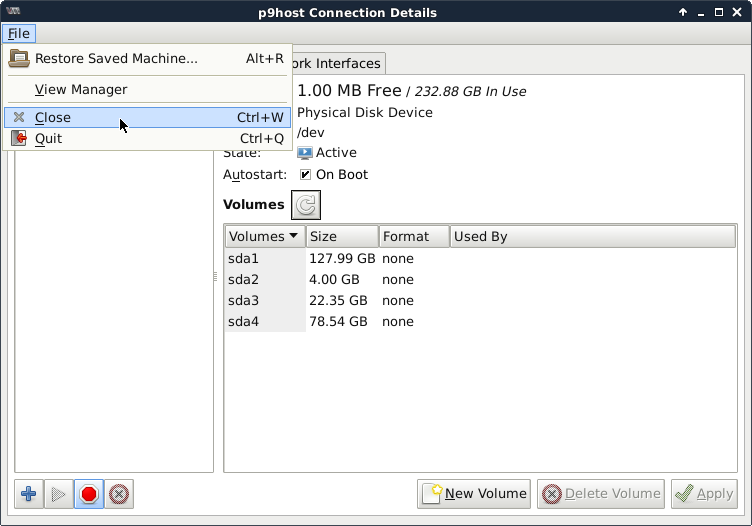This screenshot has height=526, width=752.
Task: Sort by the Volumes column header
Action: [x=264, y=237]
